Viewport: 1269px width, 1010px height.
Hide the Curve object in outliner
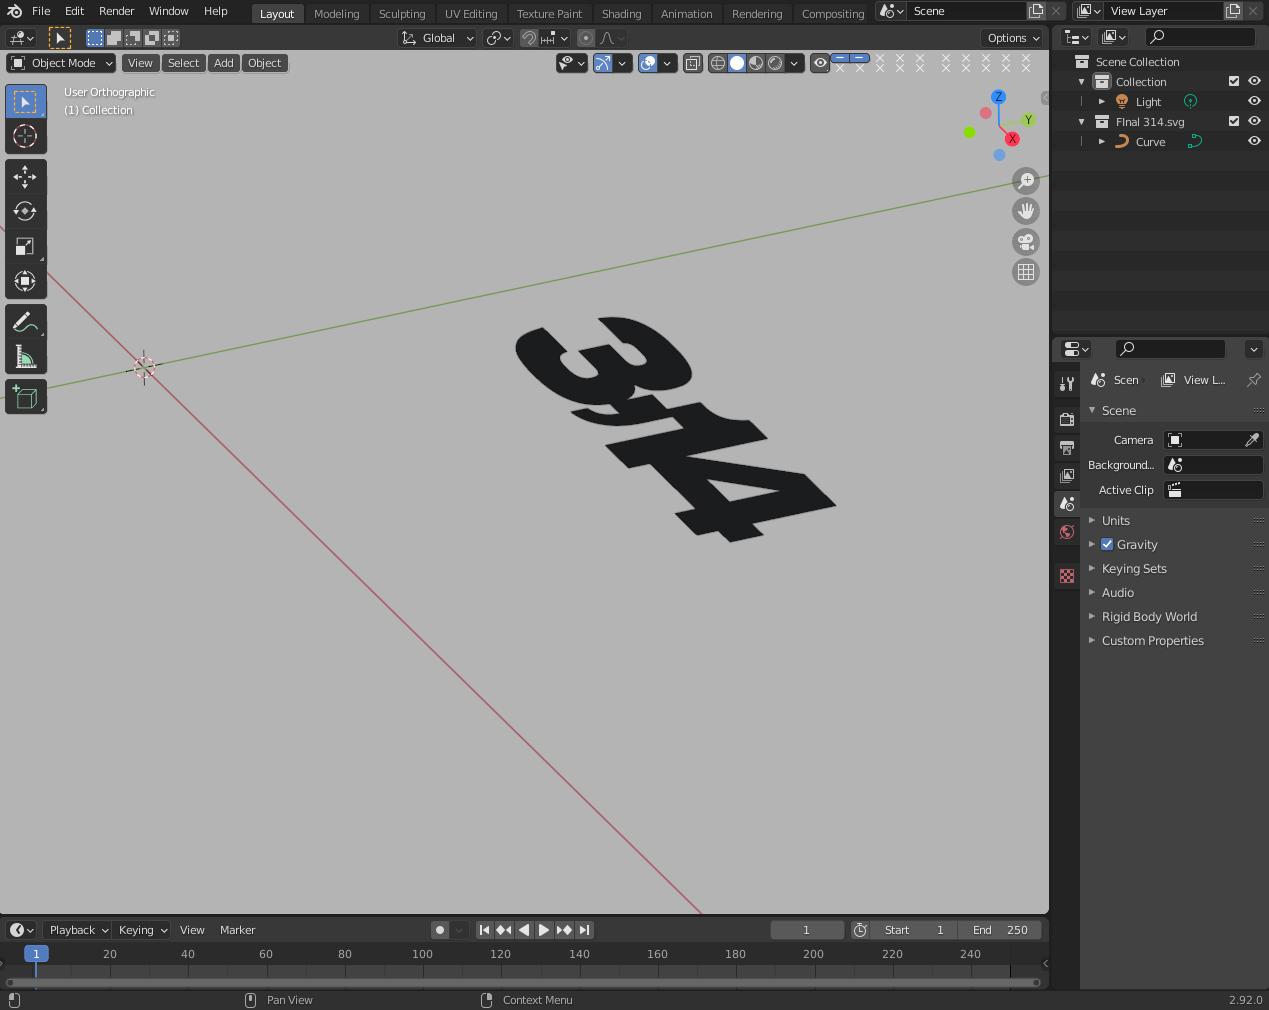pyautogui.click(x=1254, y=142)
